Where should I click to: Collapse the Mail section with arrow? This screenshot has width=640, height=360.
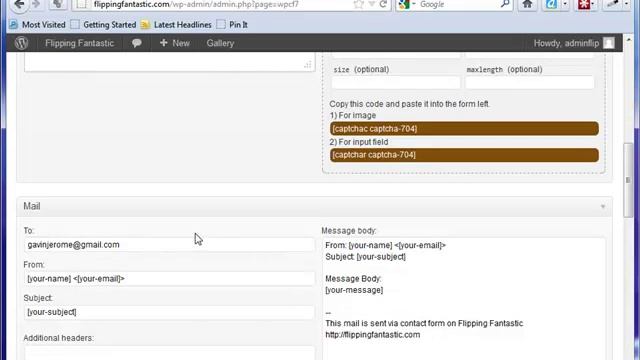tap(603, 207)
